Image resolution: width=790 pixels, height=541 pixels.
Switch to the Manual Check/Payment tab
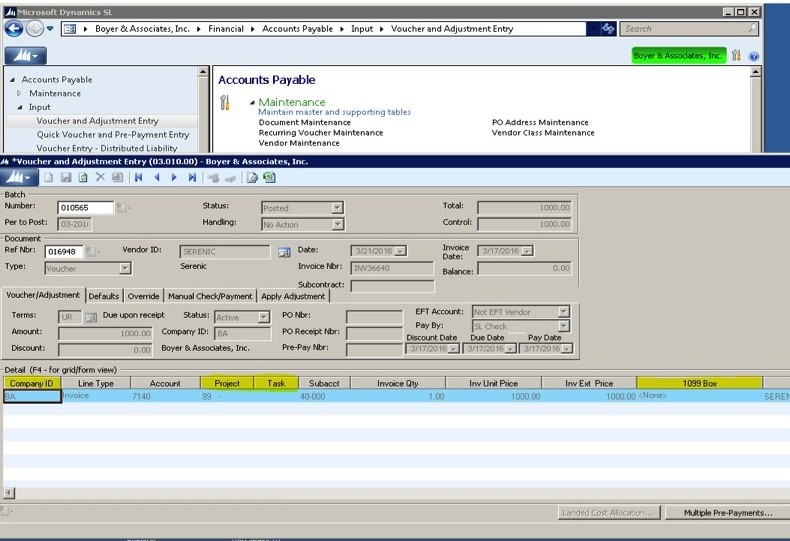[210, 296]
